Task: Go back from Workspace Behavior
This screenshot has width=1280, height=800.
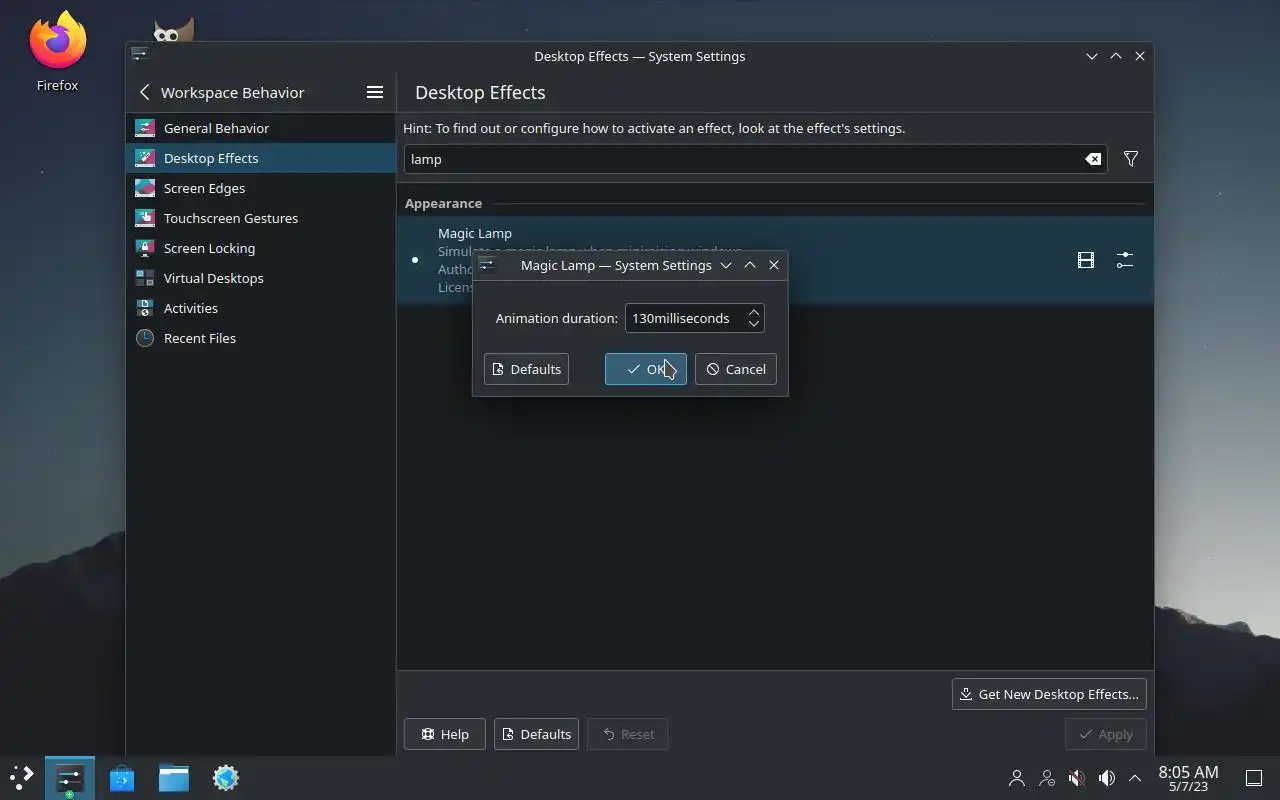Action: point(144,92)
